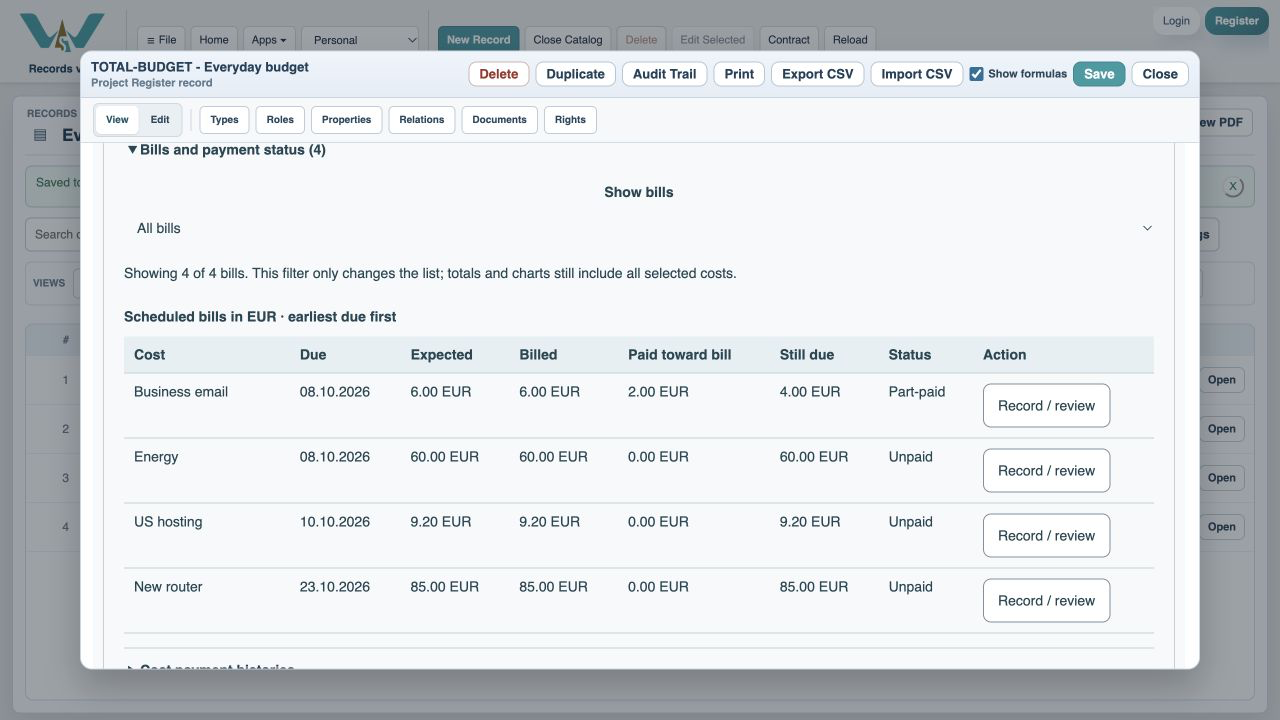Record / review the Business email bill
The height and width of the screenshot is (720, 1280).
coord(1046,406)
